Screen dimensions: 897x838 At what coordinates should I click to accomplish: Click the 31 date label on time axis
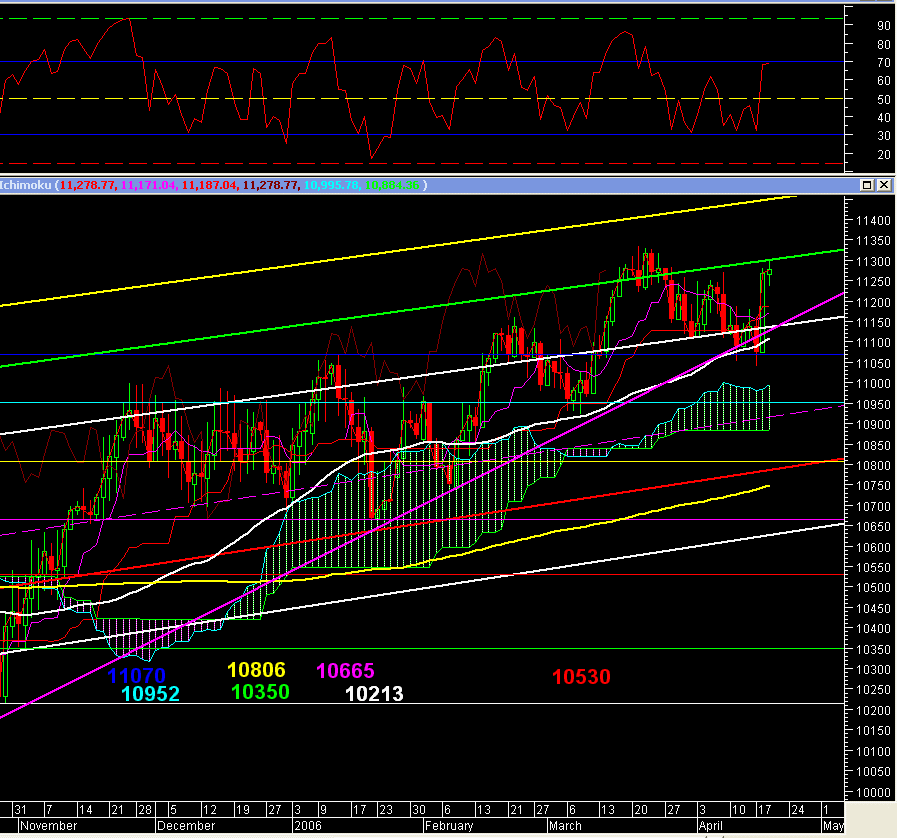pos(20,810)
